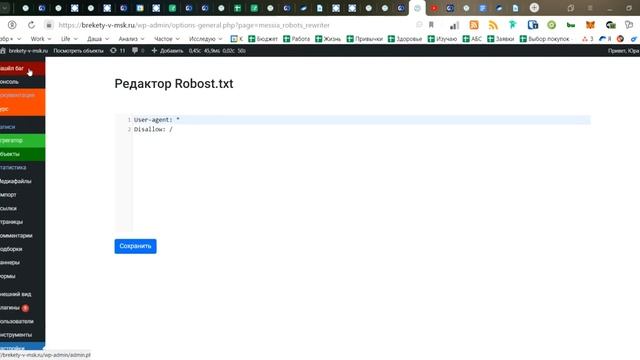Viewport: 640px width, 360px height.
Task: Open Пользователи in the sidebar
Action: tap(22, 321)
